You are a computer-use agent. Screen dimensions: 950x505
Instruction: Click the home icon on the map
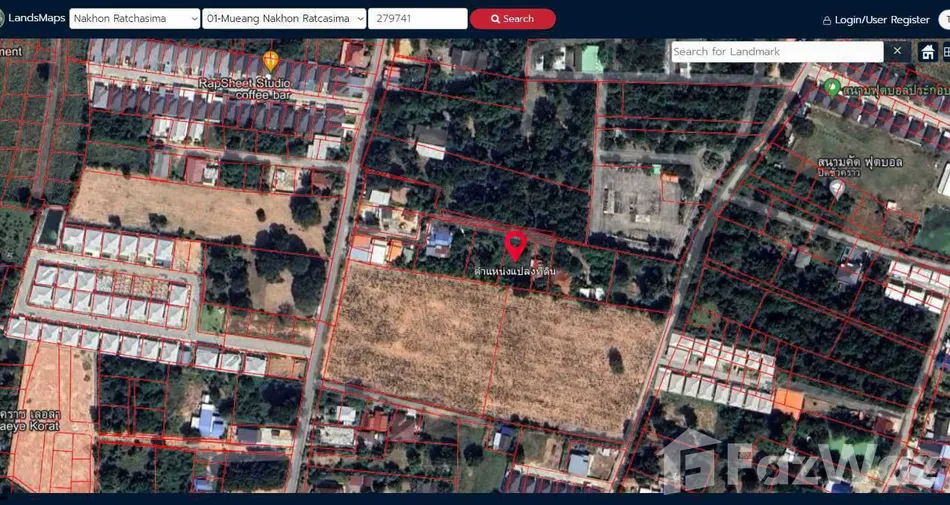click(x=928, y=52)
